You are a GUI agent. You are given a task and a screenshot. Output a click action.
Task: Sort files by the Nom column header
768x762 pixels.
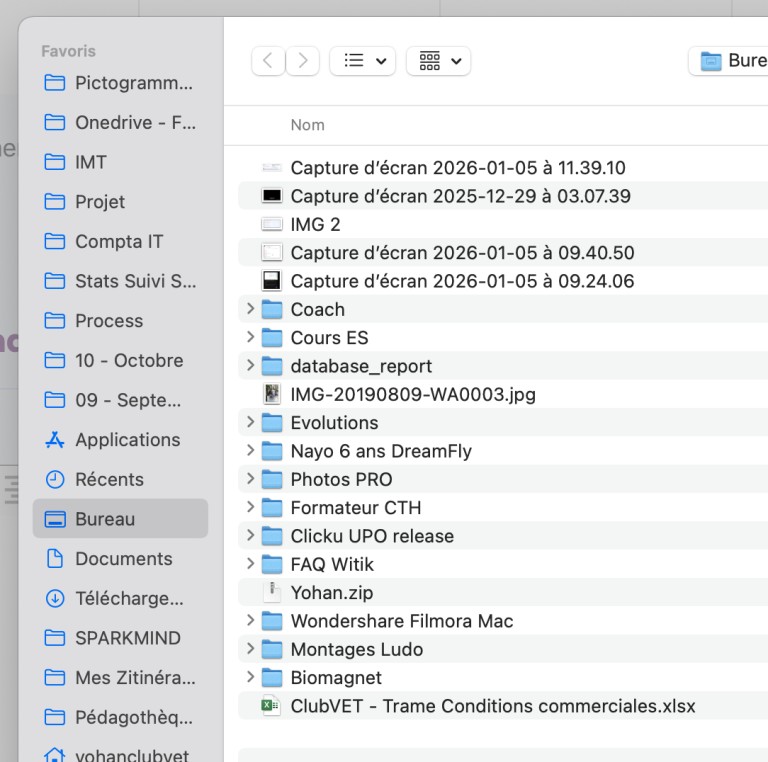308,125
